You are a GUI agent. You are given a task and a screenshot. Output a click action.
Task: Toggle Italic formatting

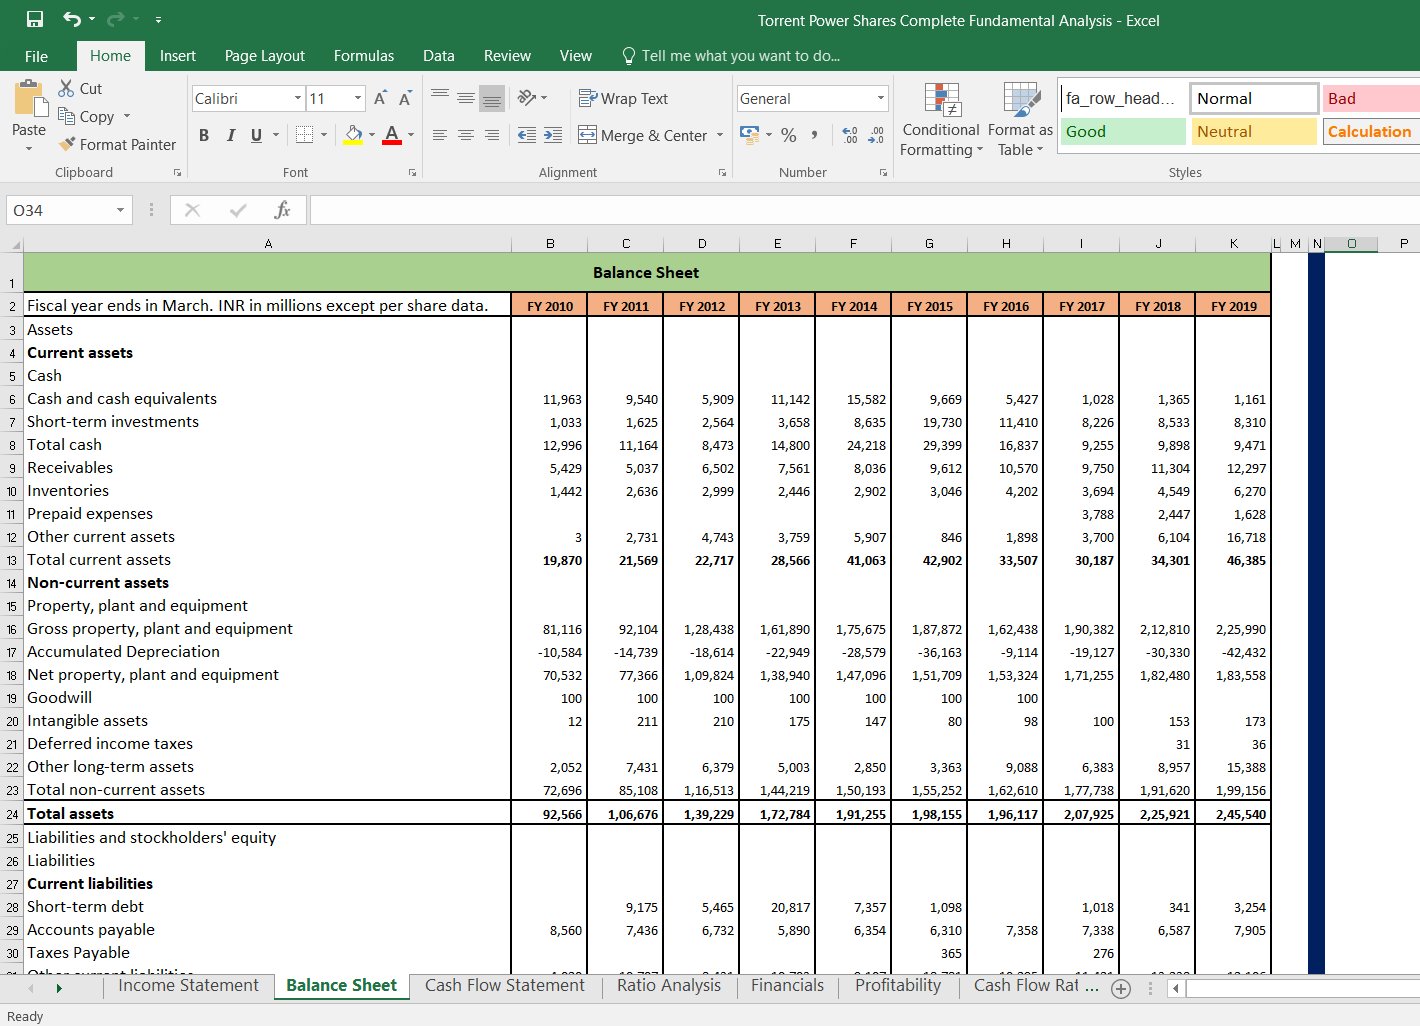tap(231, 135)
